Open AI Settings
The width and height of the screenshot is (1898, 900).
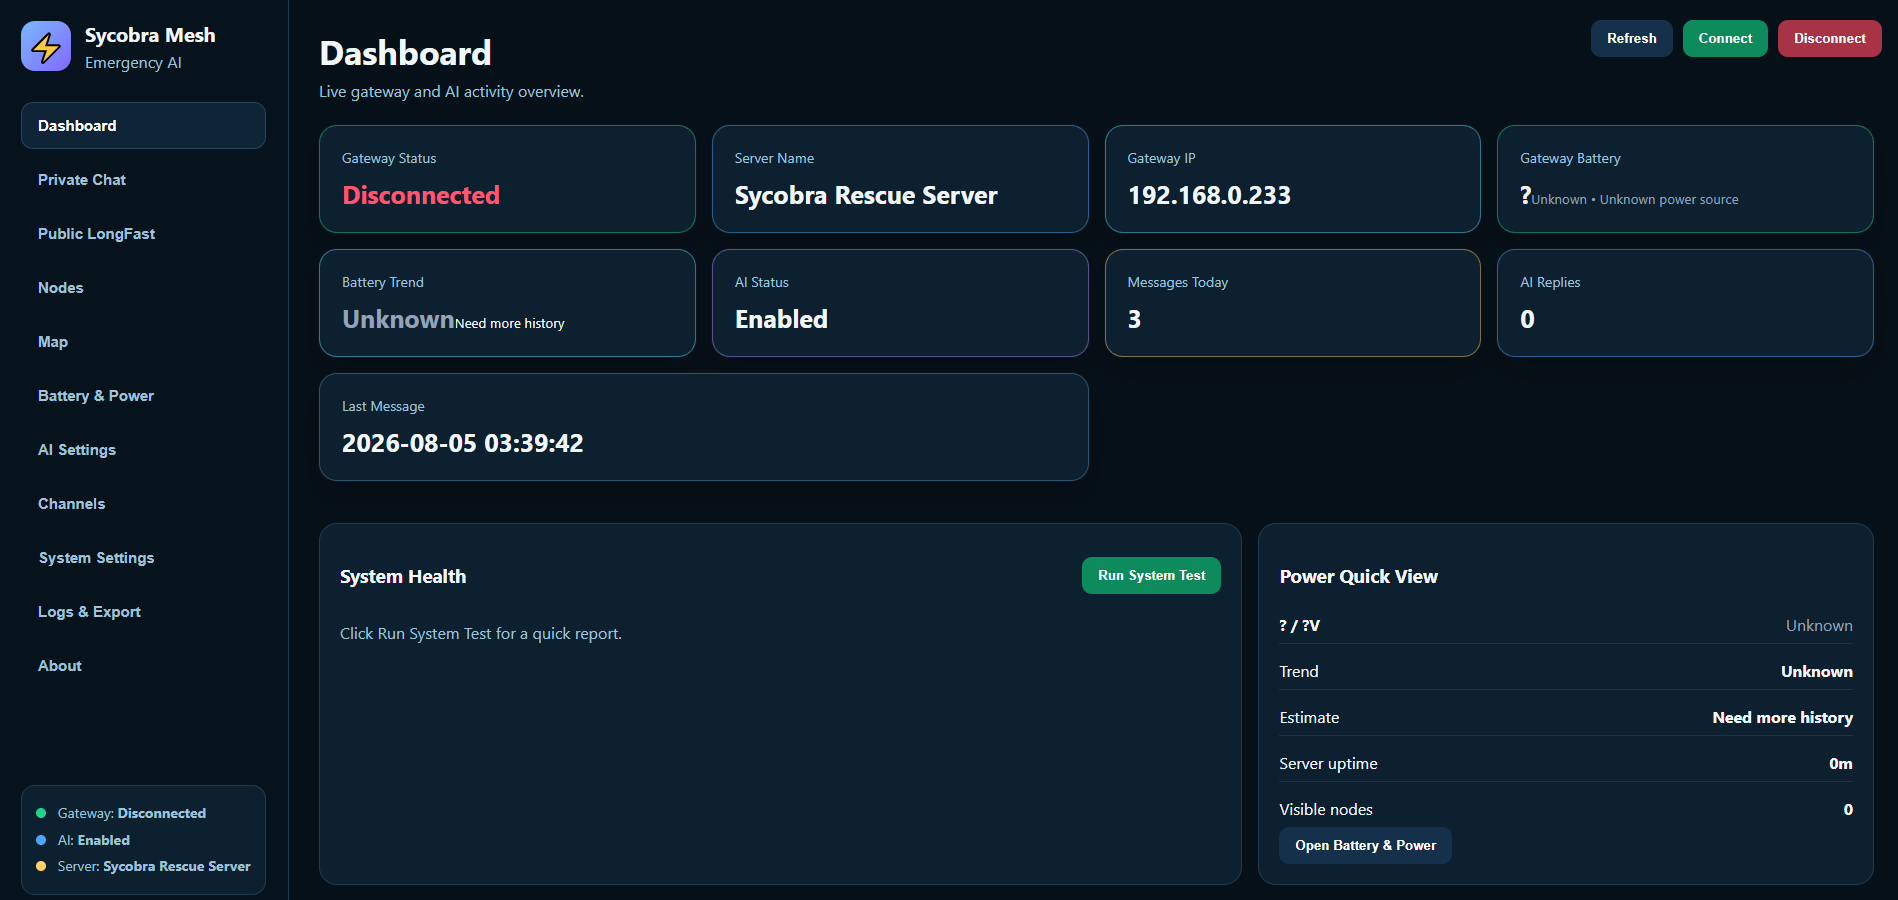pos(143,450)
